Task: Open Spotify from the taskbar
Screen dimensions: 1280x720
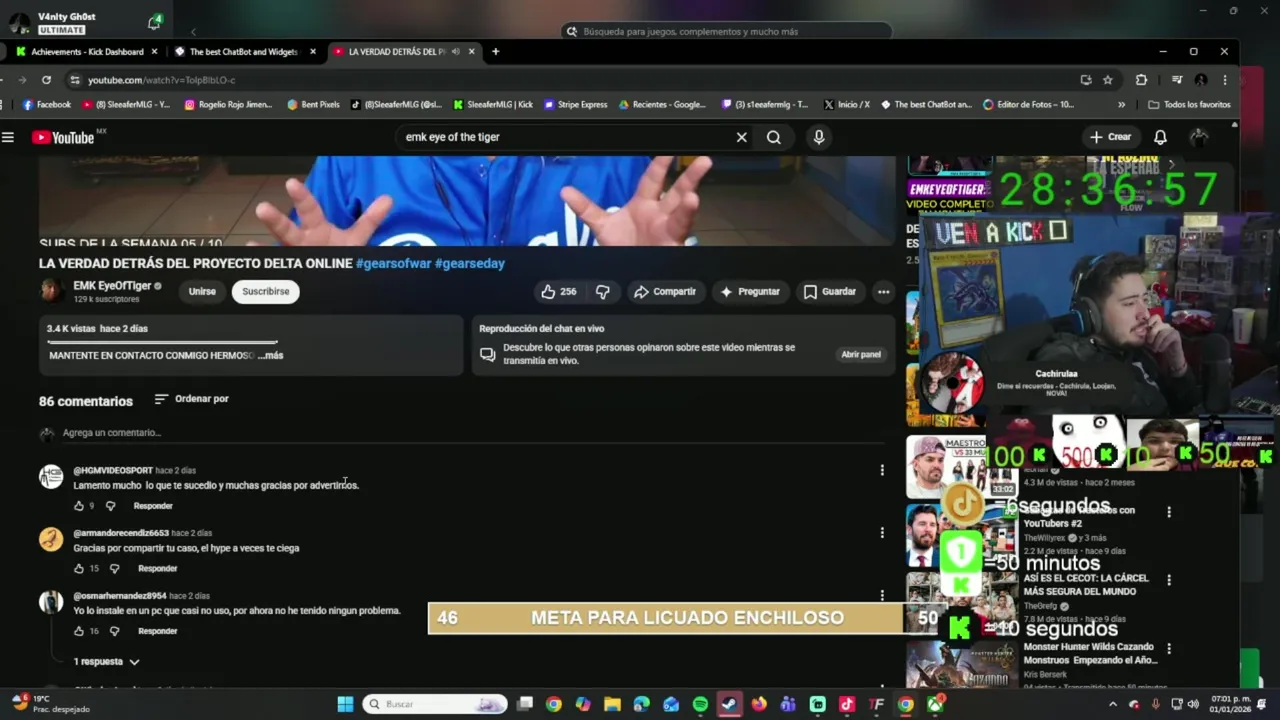Action: pyautogui.click(x=700, y=705)
